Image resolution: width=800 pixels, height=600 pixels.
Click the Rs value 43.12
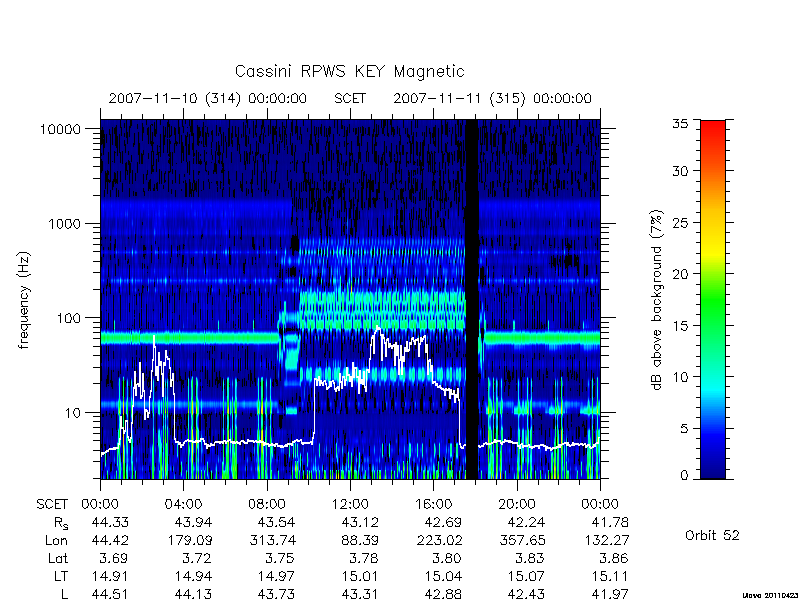360,522
